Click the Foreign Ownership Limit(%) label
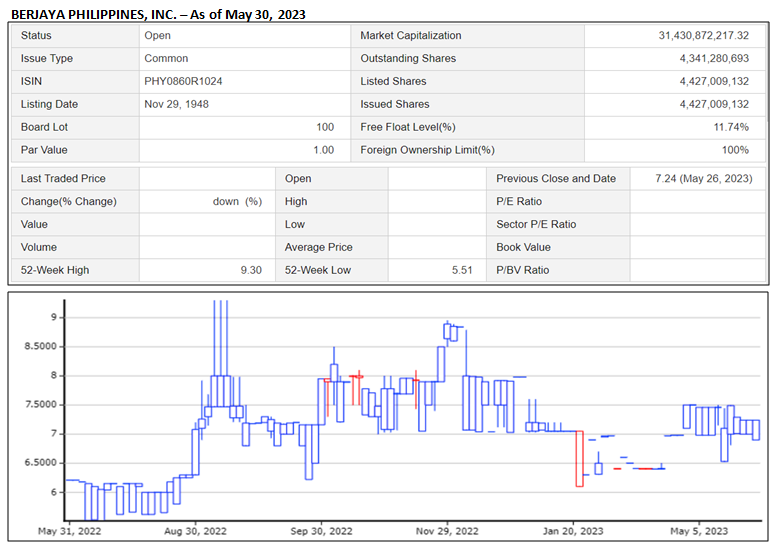Image resolution: width=773 pixels, height=545 pixels. tap(427, 150)
